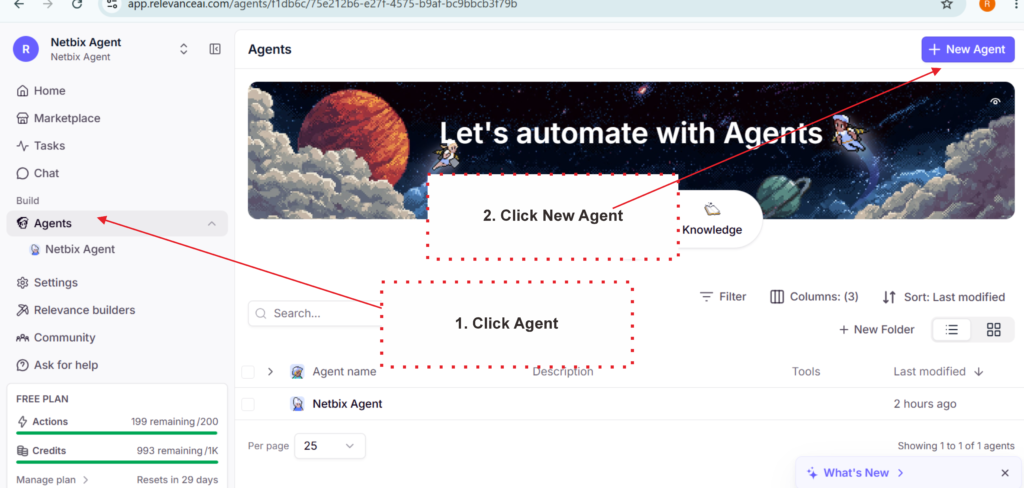Click the Credits usage progress bar
This screenshot has height=488, width=1024.
point(117,462)
